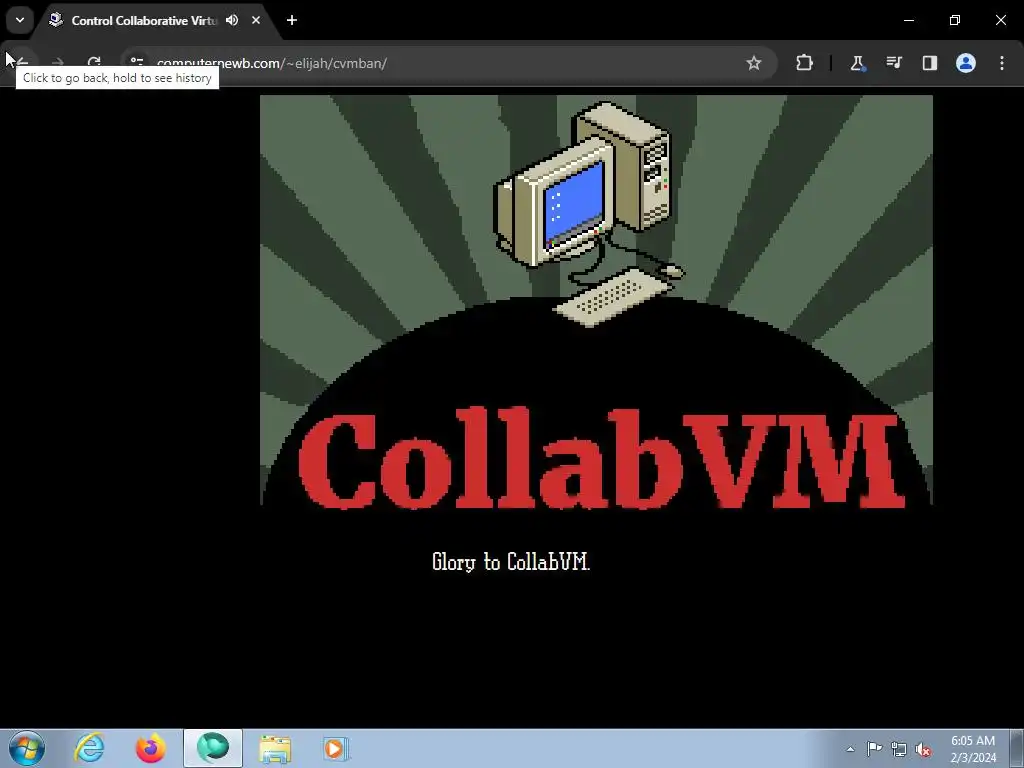Restore down the browser window
Viewport: 1024px width, 768px height.
pos(955,20)
